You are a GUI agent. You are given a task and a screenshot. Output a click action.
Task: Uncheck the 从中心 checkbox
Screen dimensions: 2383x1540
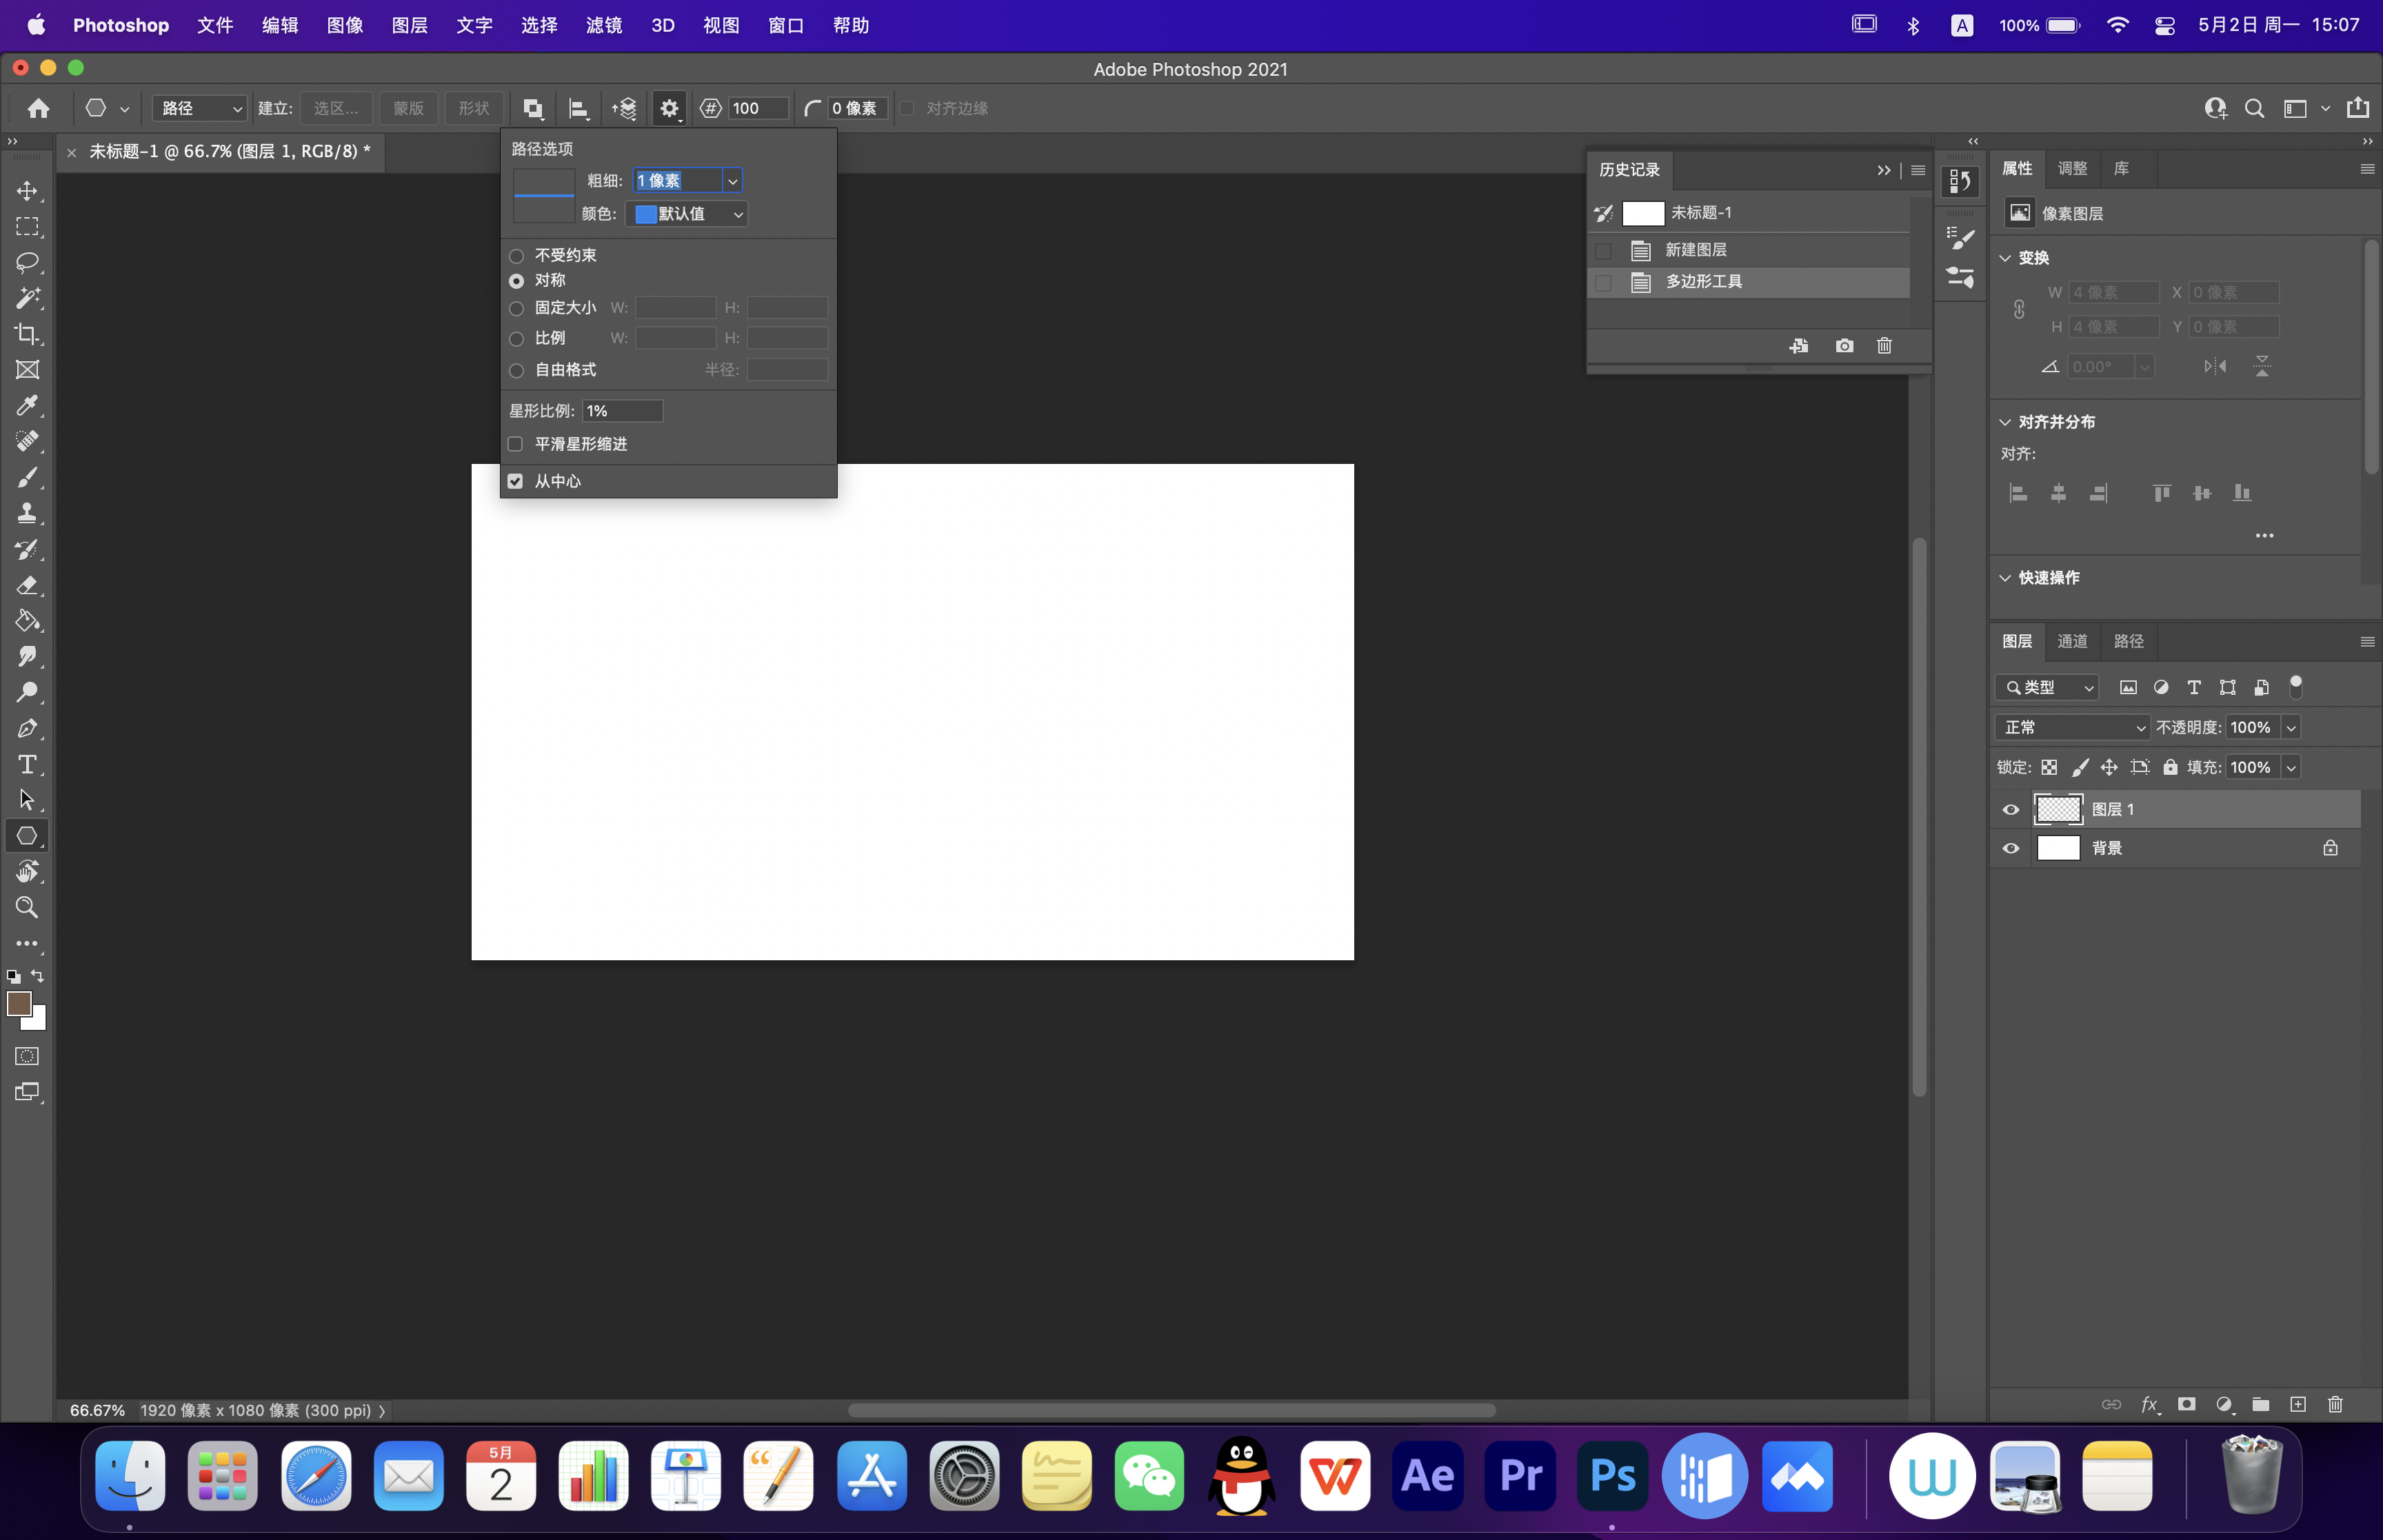515,481
